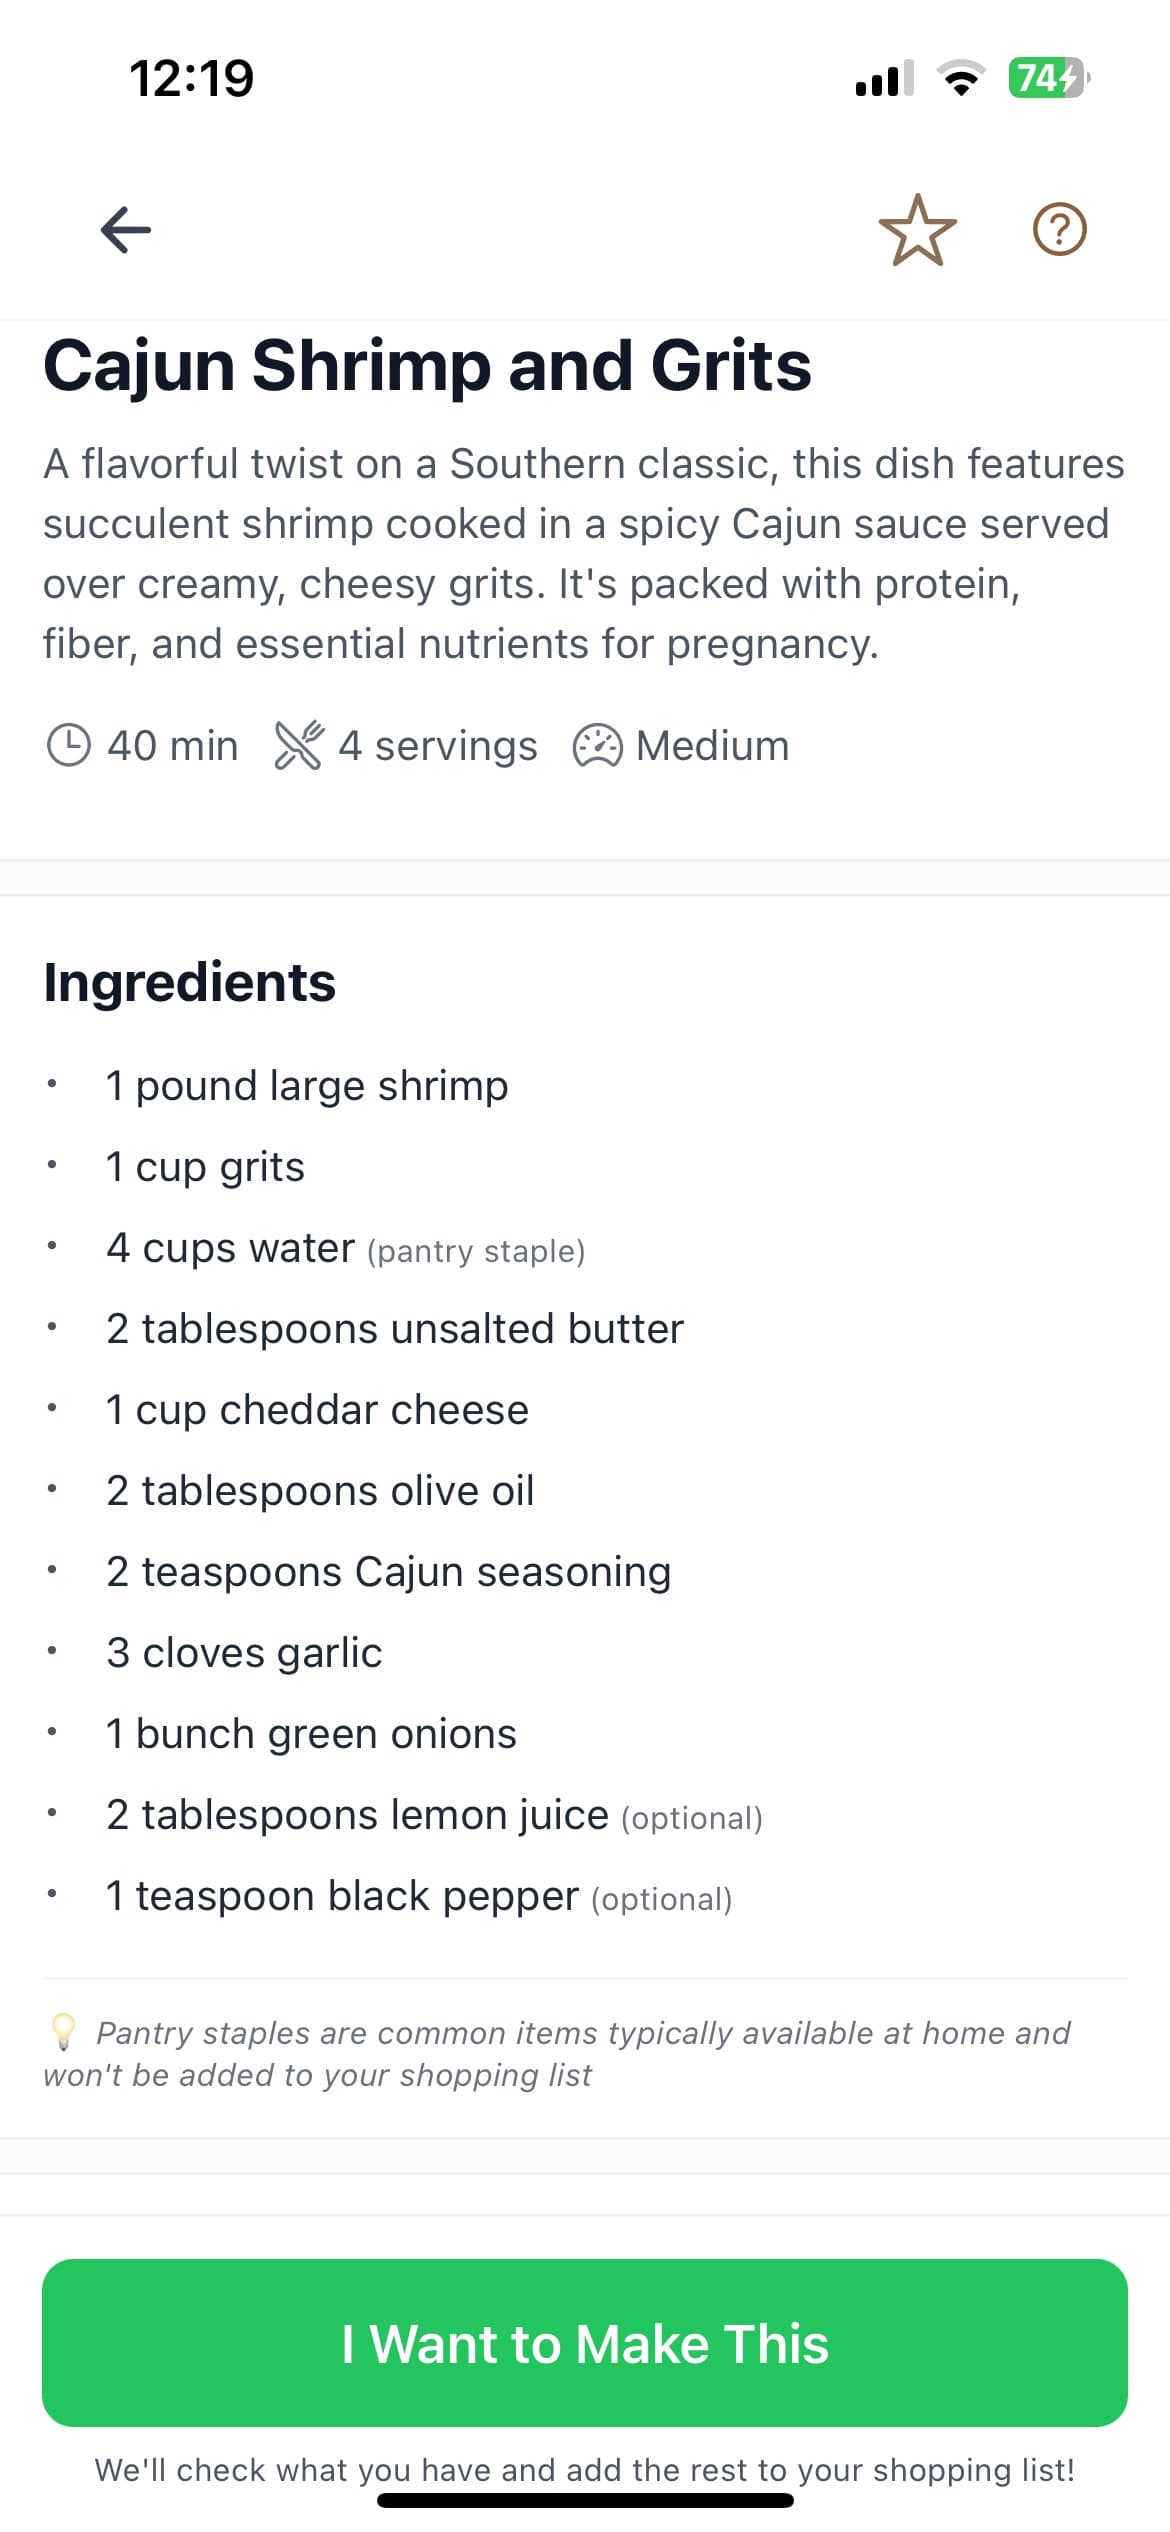The width and height of the screenshot is (1170, 2532).
Task: Tap the Ingredients section heading
Action: (190, 981)
